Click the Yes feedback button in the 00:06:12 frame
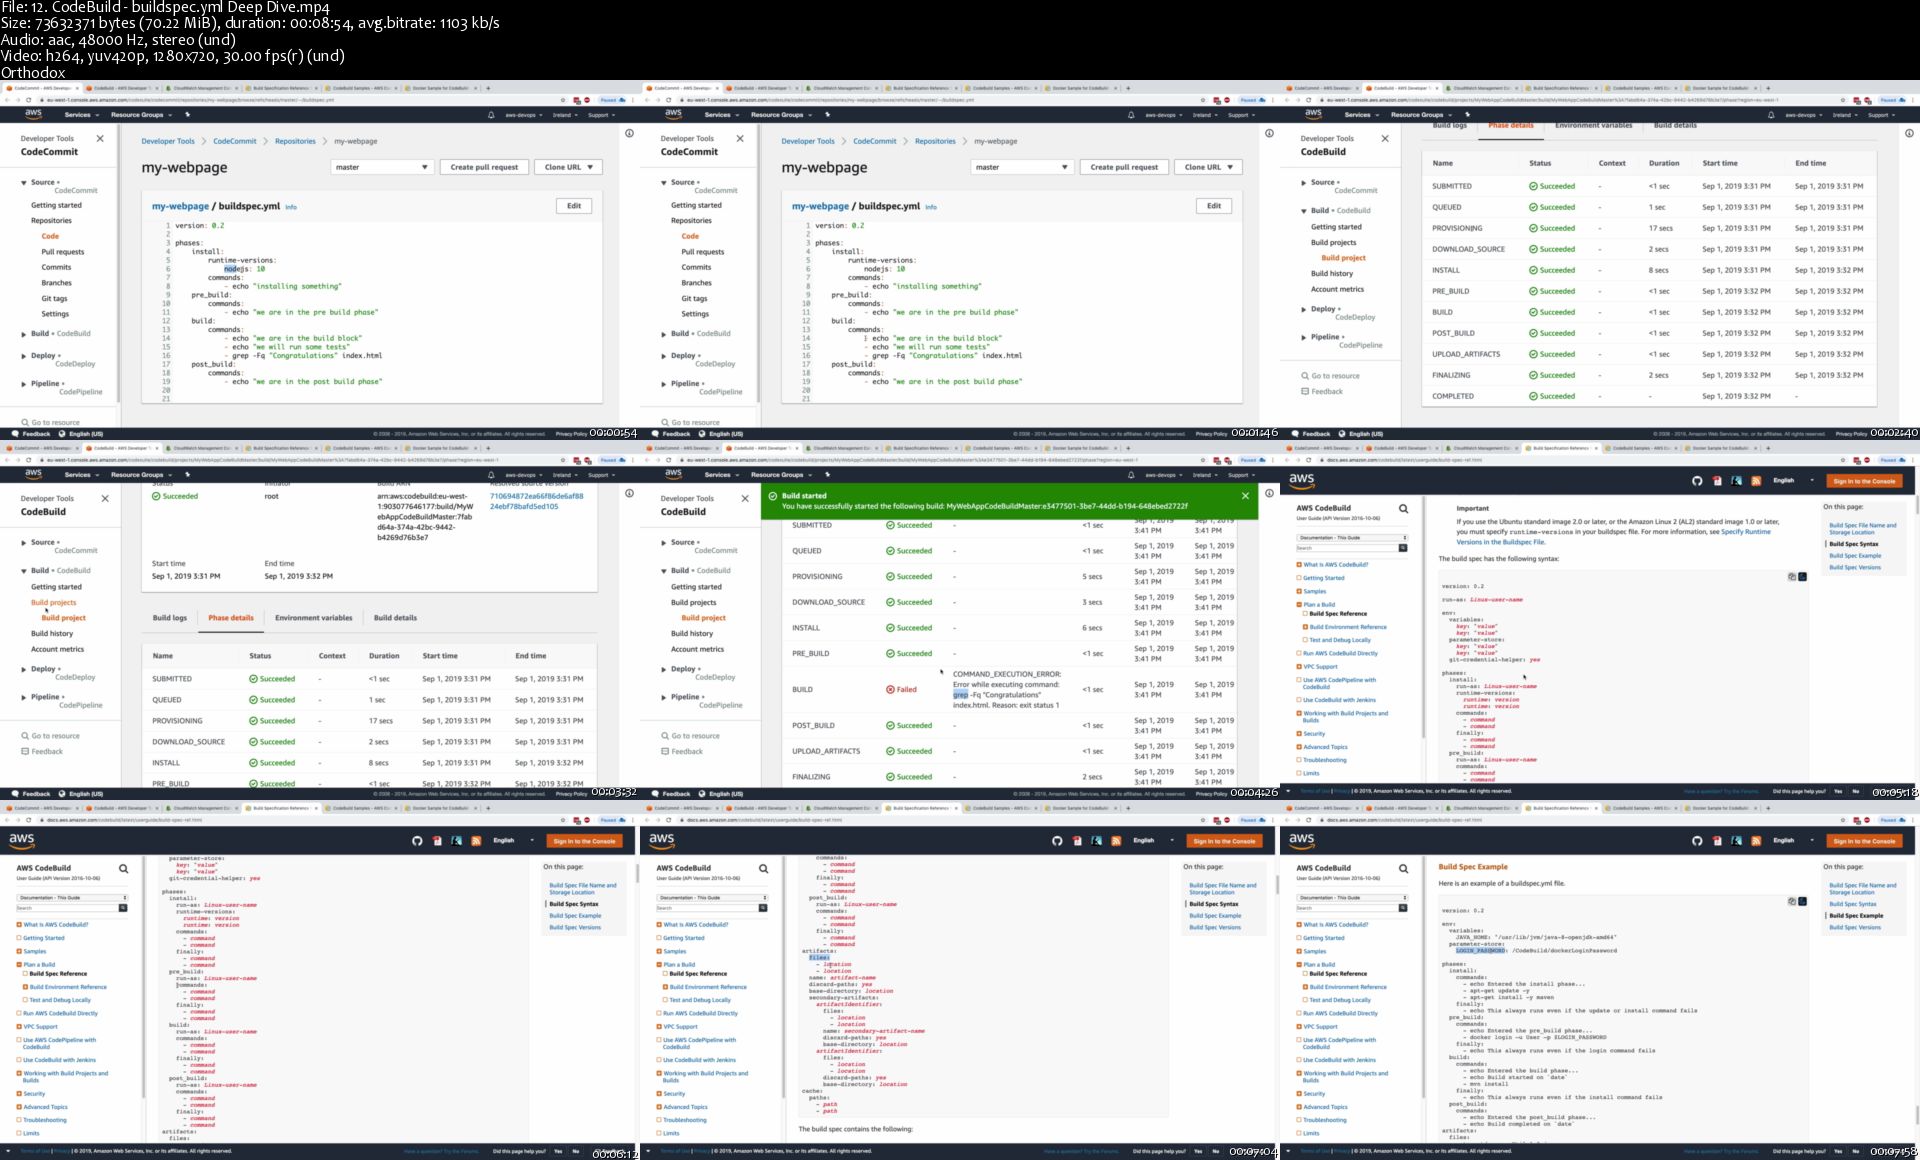Image resolution: width=1920 pixels, height=1160 pixels. coord(558,1151)
